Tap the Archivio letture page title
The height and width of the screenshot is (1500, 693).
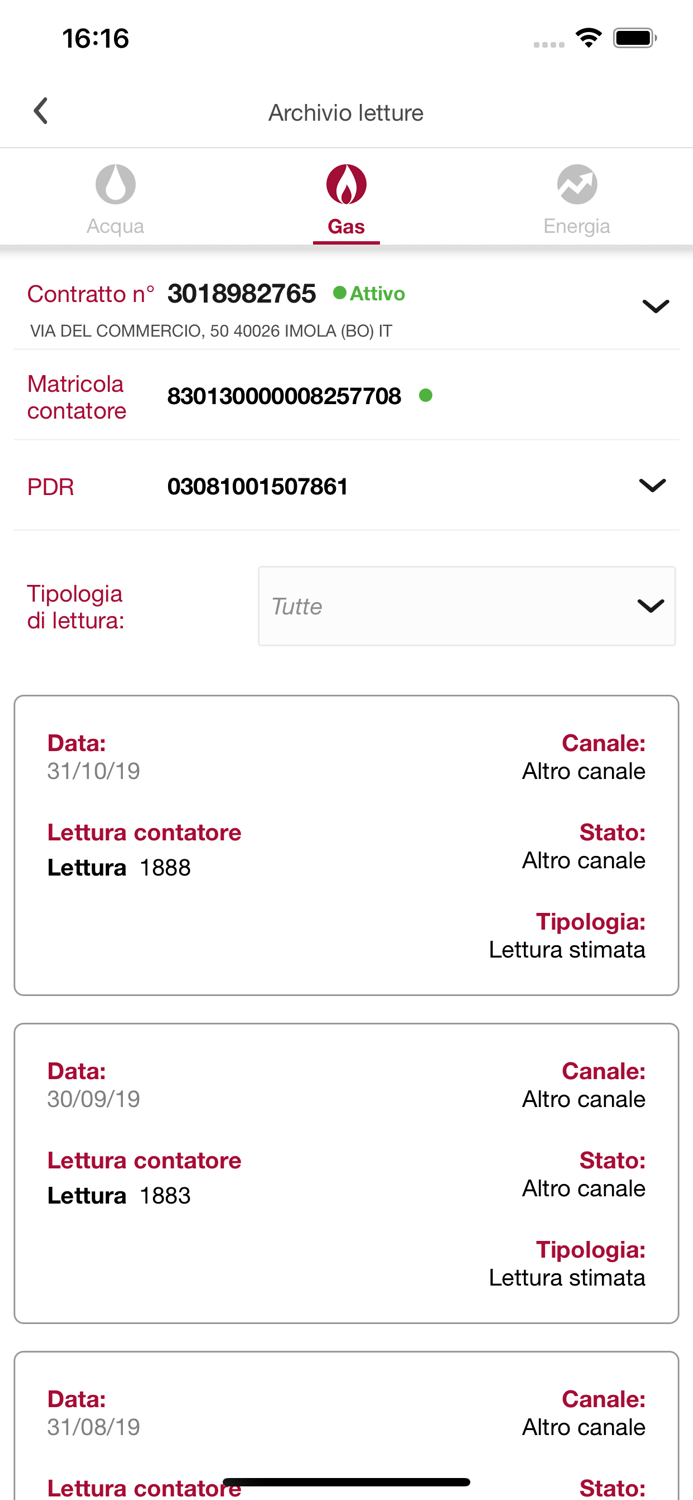tap(346, 113)
